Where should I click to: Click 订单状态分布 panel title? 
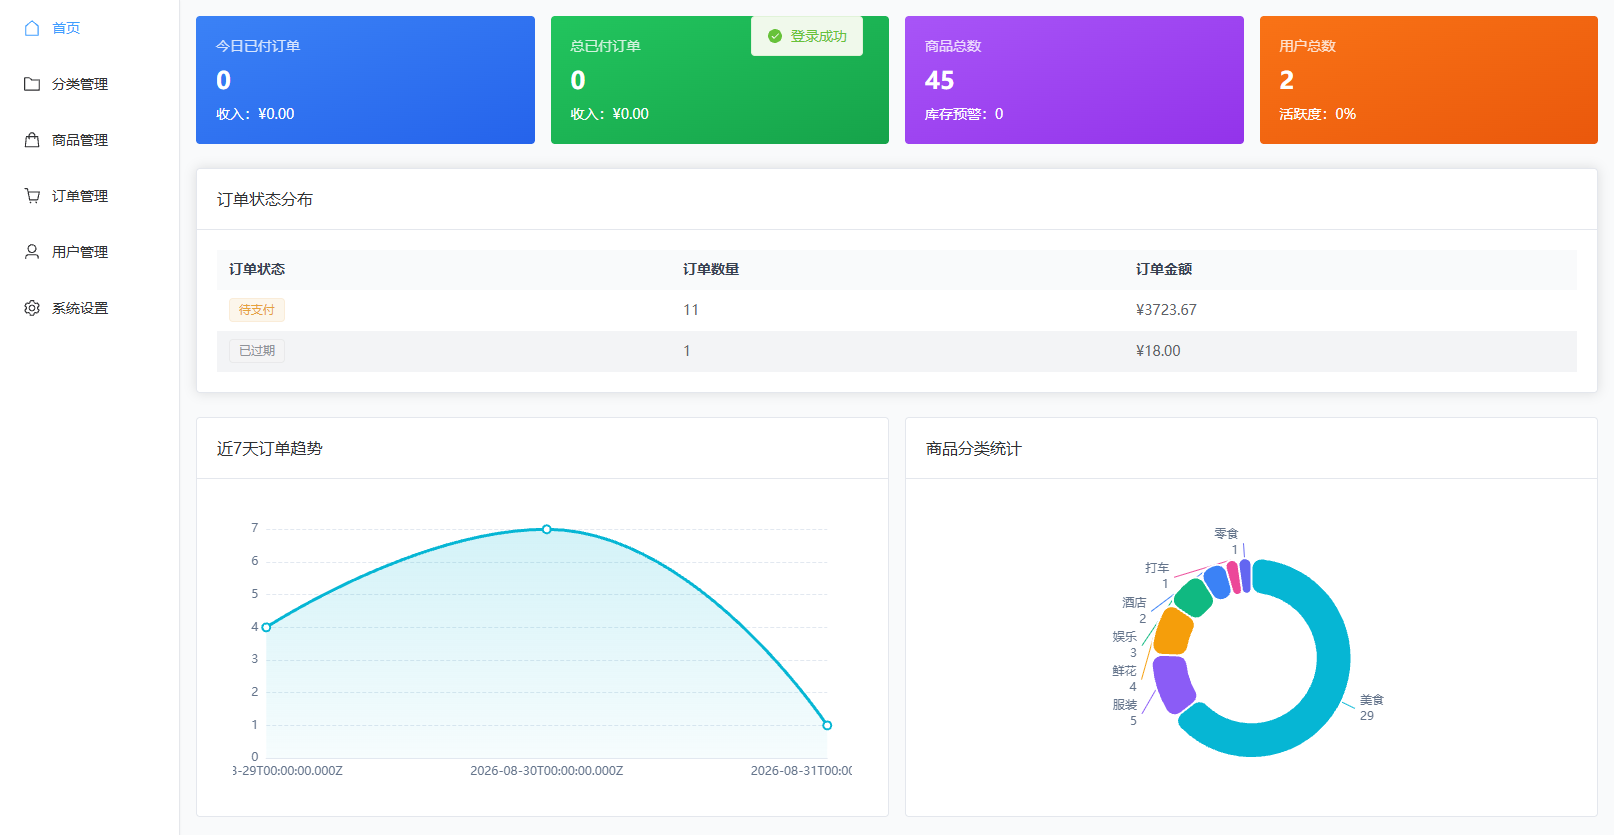coord(265,199)
